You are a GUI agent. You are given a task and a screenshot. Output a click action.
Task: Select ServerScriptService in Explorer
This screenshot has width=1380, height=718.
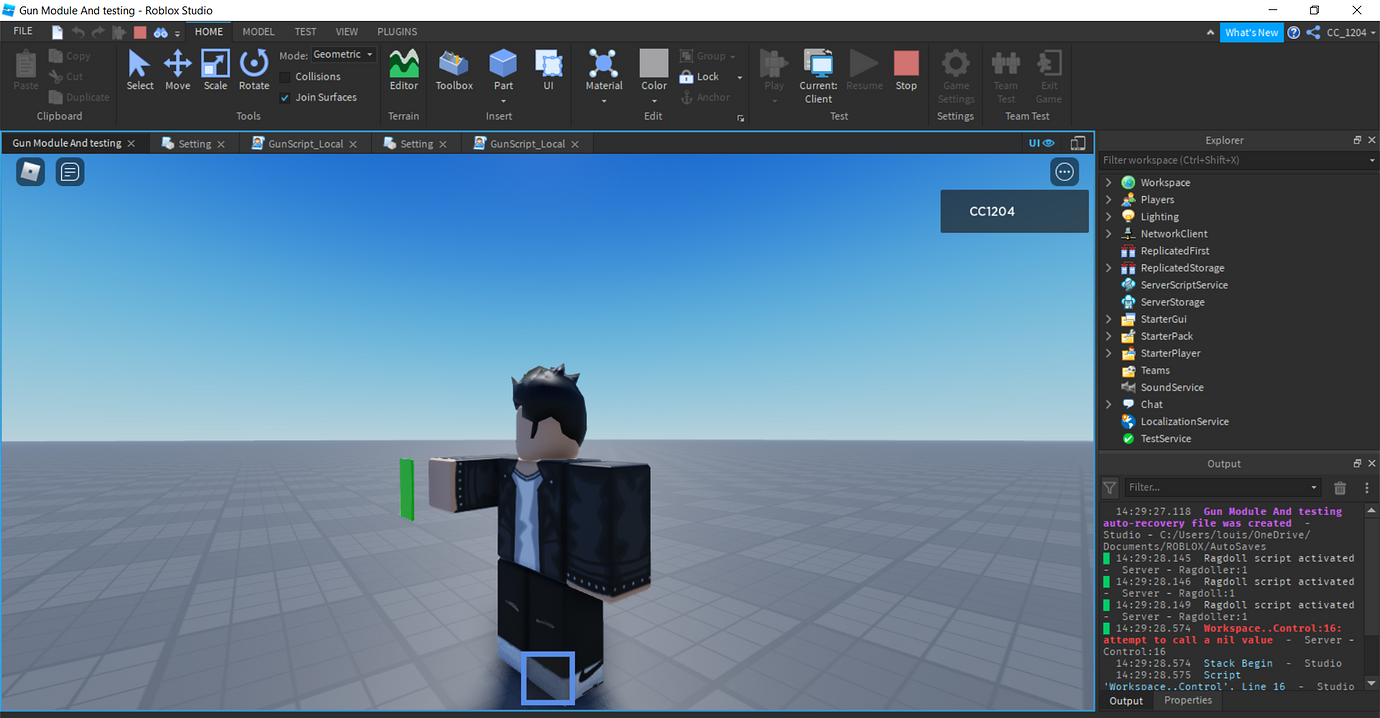(x=1183, y=285)
